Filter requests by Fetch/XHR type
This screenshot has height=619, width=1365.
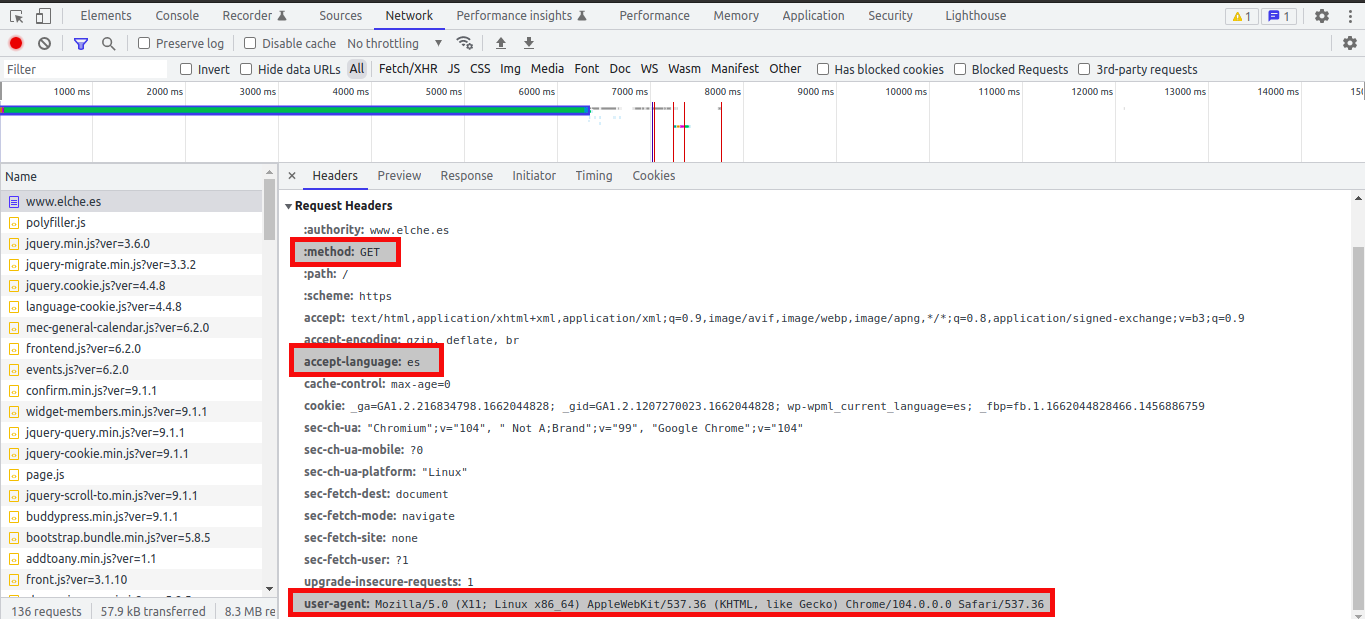tap(408, 69)
